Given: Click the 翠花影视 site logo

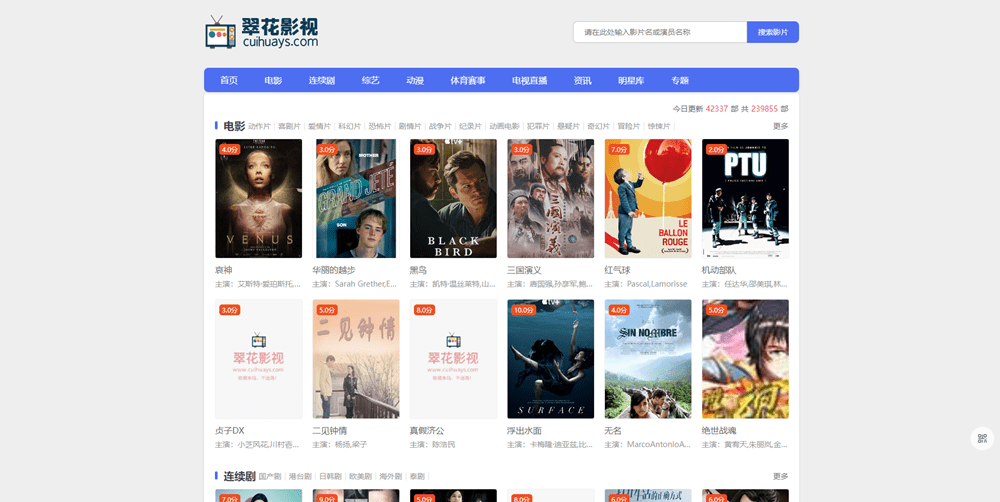Looking at the screenshot, I should coord(261,32).
